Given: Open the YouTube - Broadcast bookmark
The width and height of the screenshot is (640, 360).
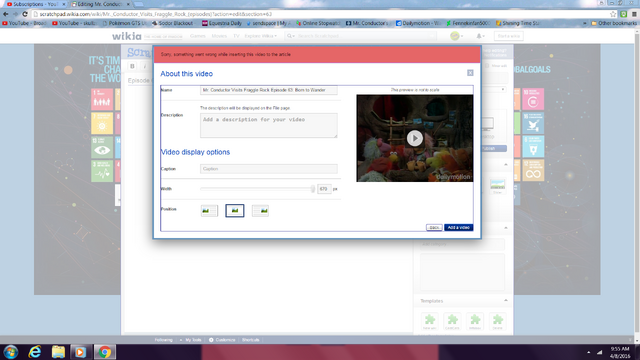Looking at the screenshot, I should tap(24, 23).
